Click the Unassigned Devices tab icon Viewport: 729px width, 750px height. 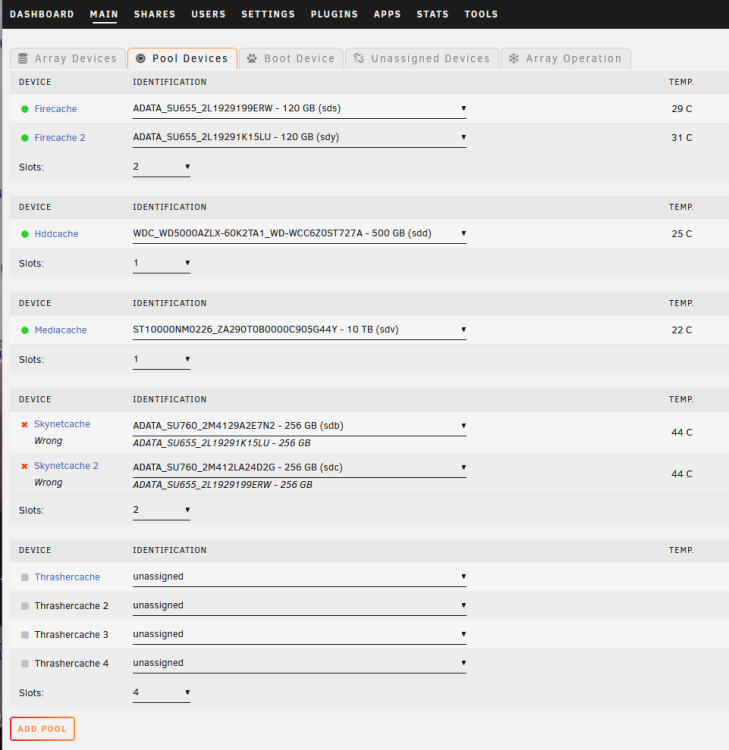(x=359, y=58)
